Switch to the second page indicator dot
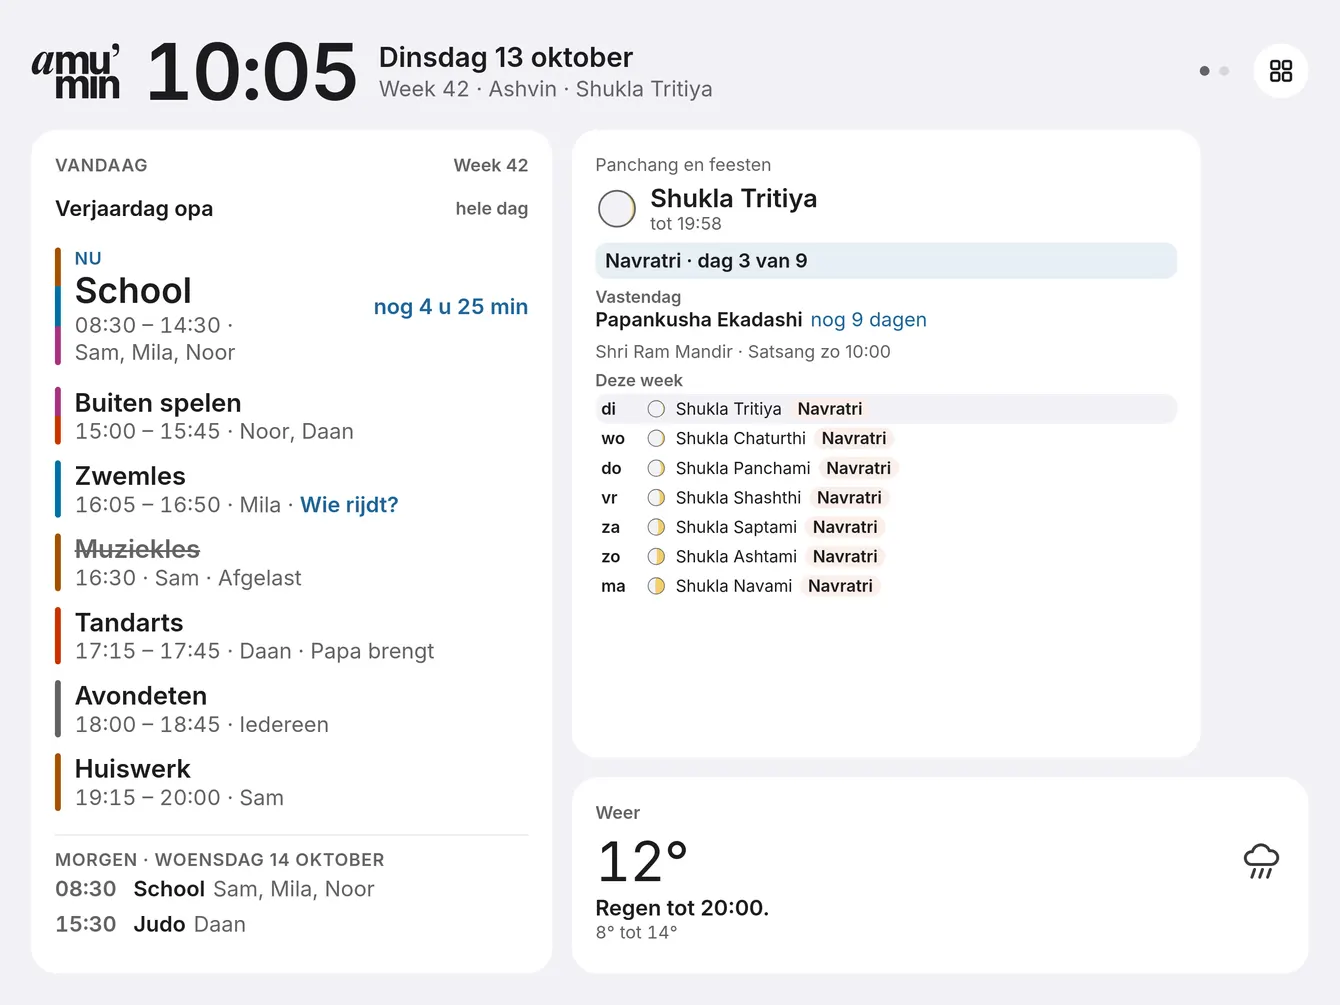The image size is (1340, 1005). pyautogui.click(x=1224, y=71)
